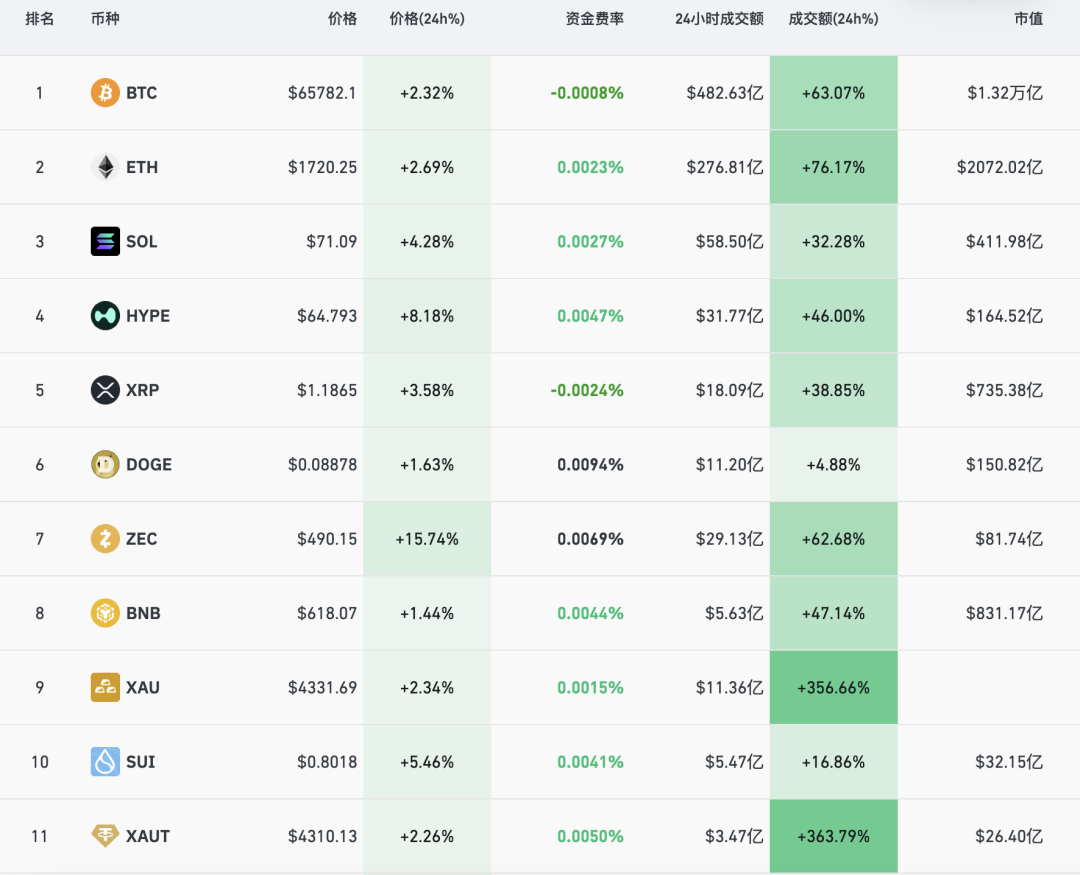The width and height of the screenshot is (1080, 875).
Task: Click the SUI water drop icon
Action: (x=105, y=762)
